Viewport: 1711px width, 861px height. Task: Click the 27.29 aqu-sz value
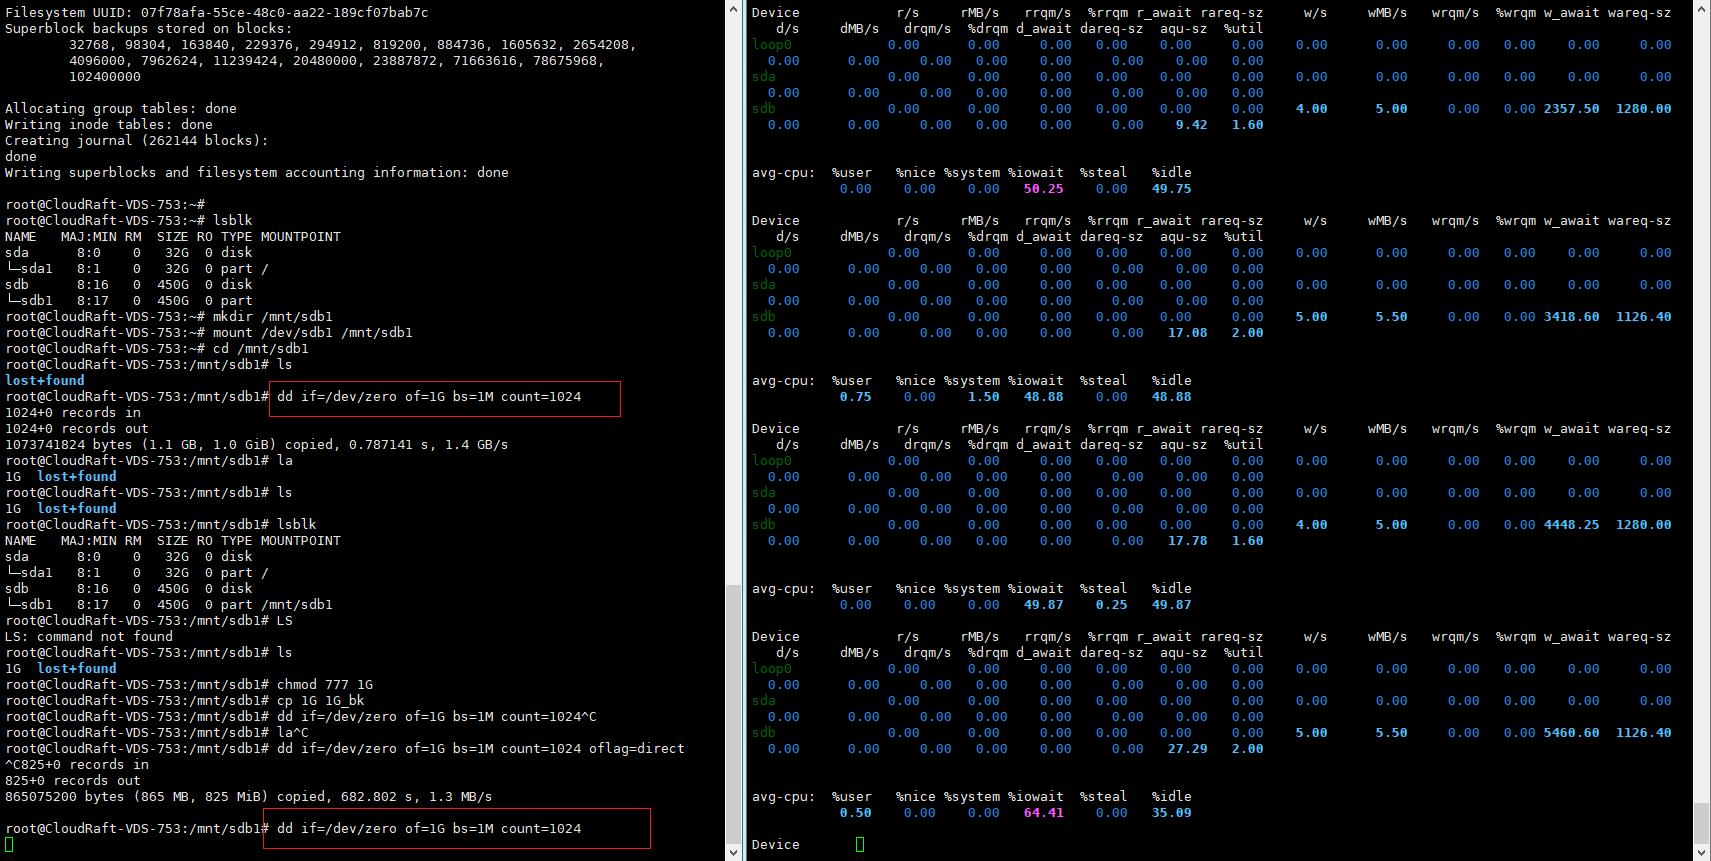[1188, 749]
